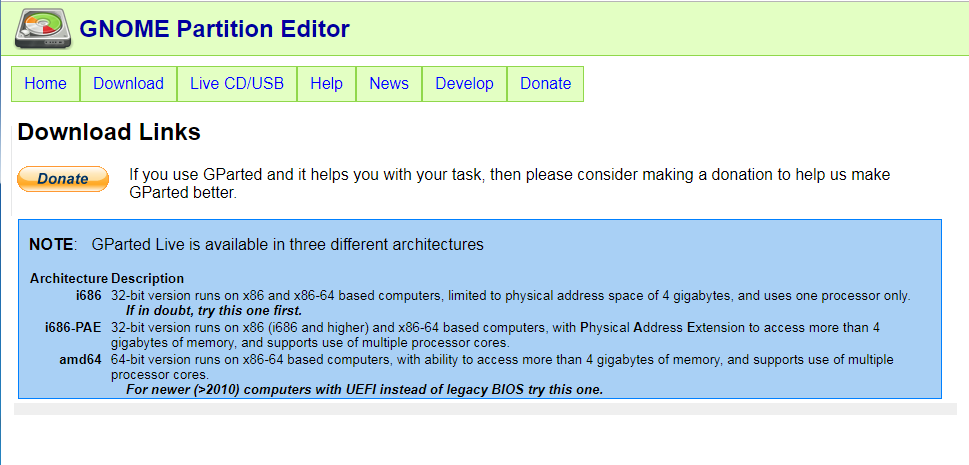Click the Description column header
The width and height of the screenshot is (969, 465).
point(148,278)
